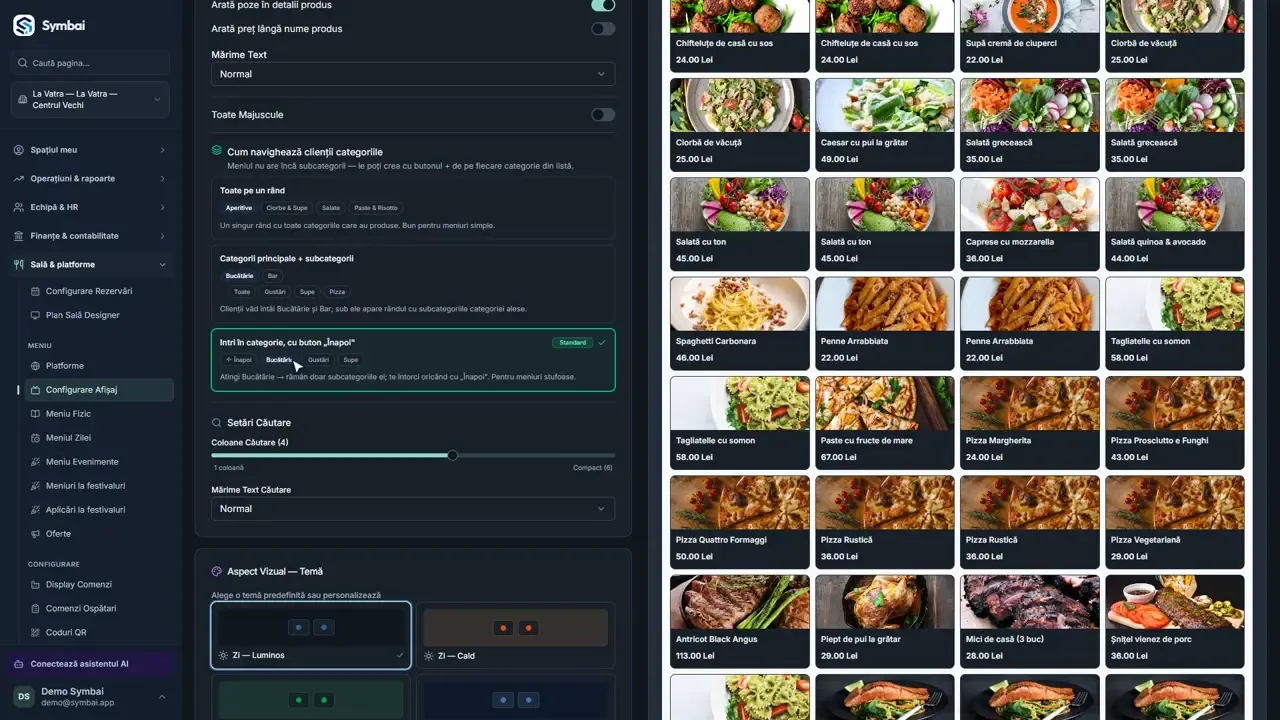Click Conectează asistentul AI button
1280x720 pixels.
pyautogui.click(x=91, y=664)
